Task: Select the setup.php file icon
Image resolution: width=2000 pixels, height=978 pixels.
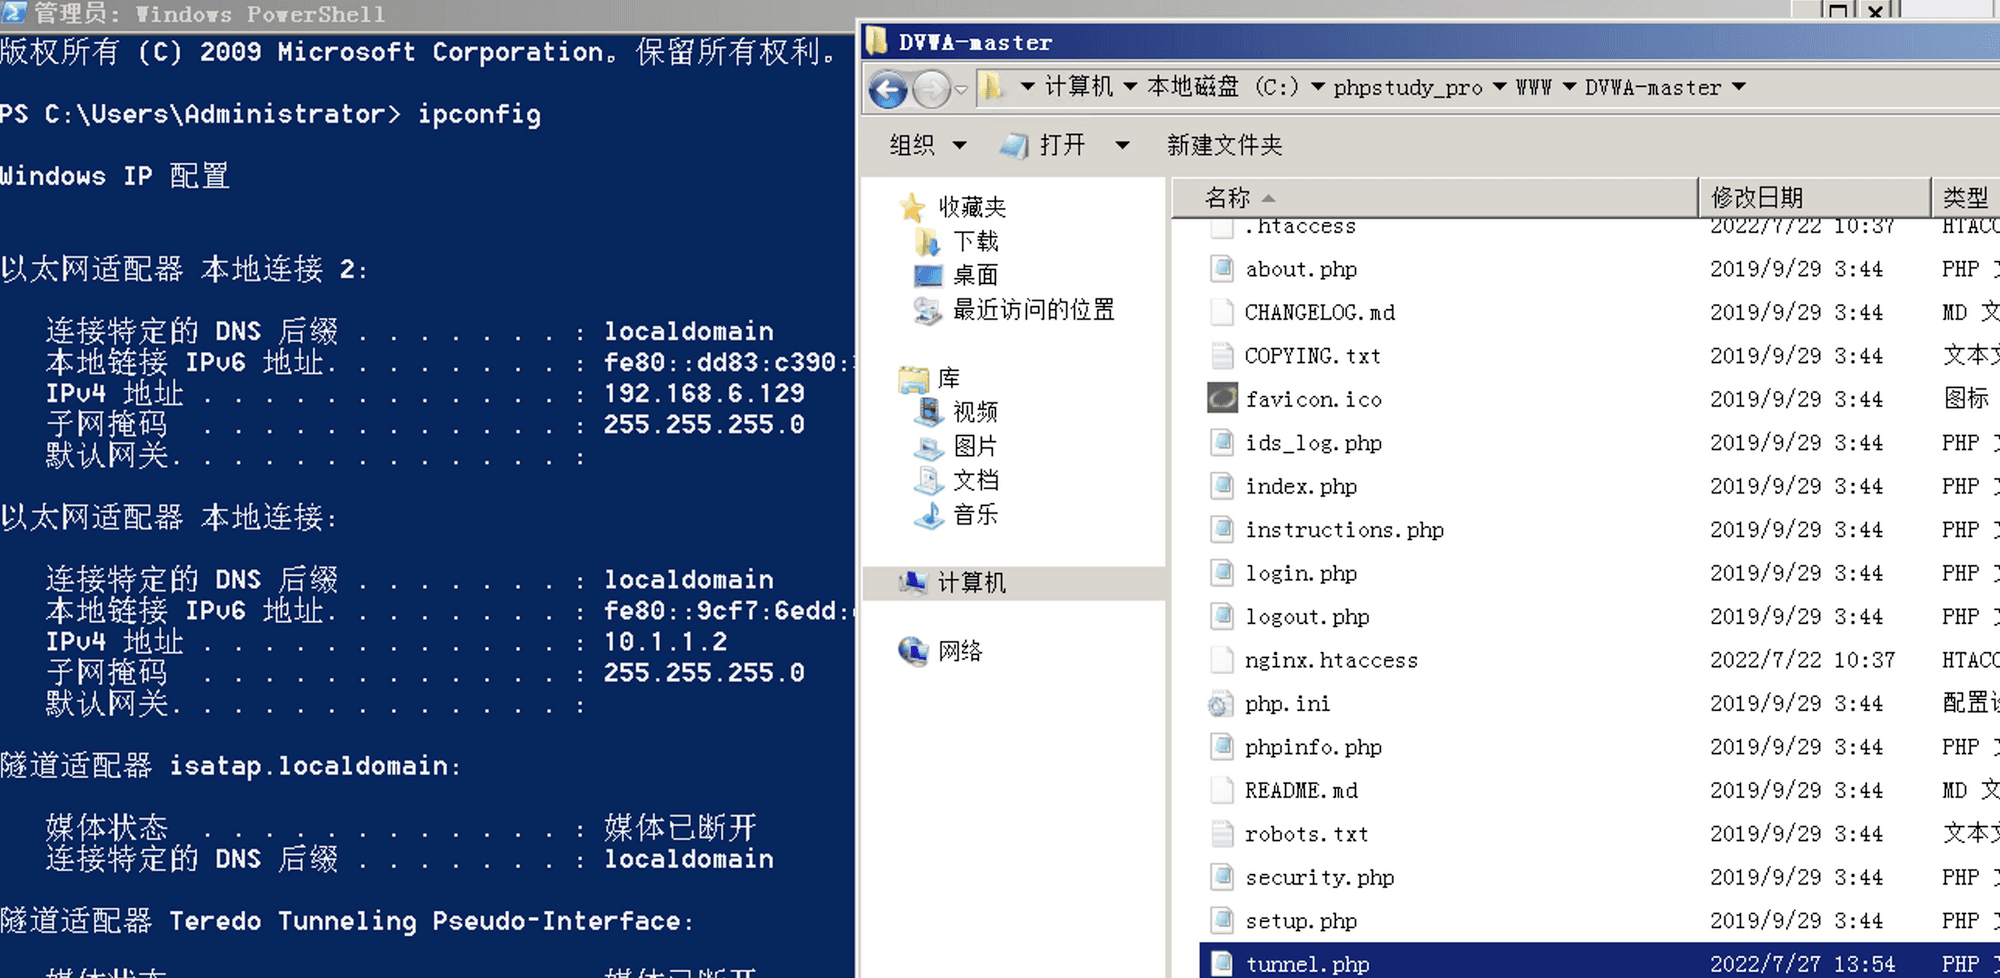Action: [1221, 921]
